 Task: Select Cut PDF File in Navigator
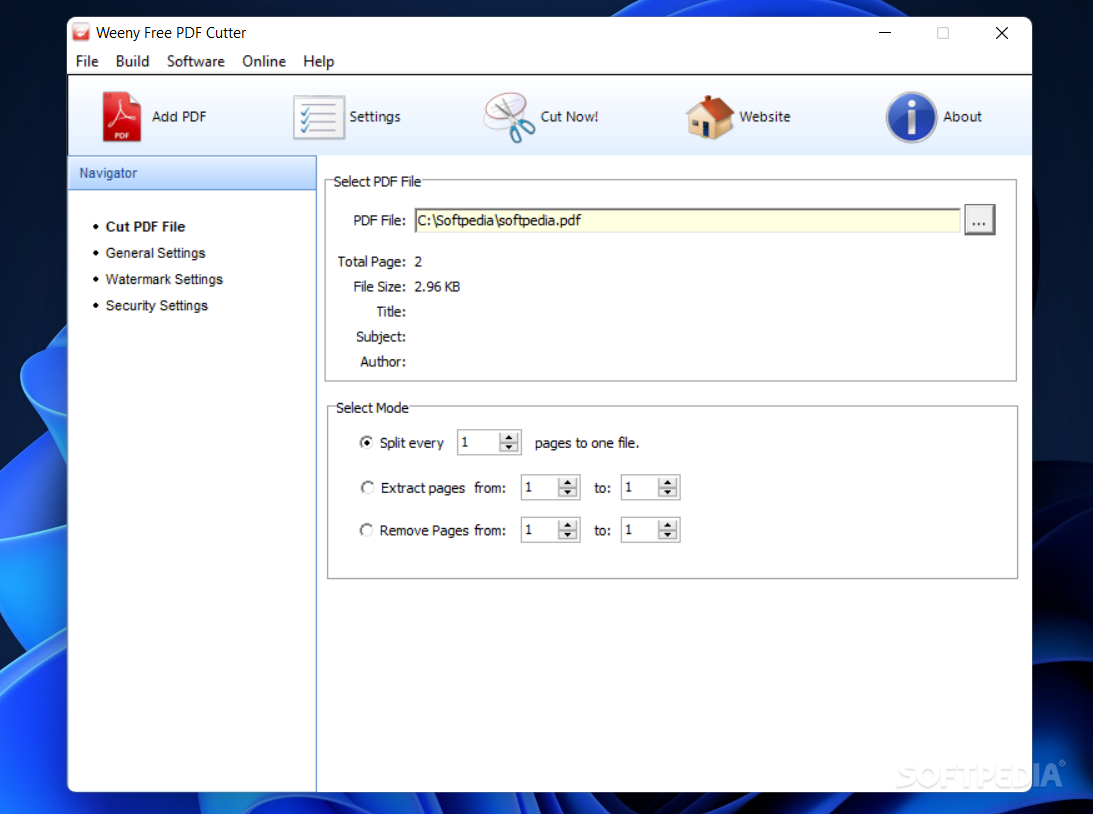point(145,226)
